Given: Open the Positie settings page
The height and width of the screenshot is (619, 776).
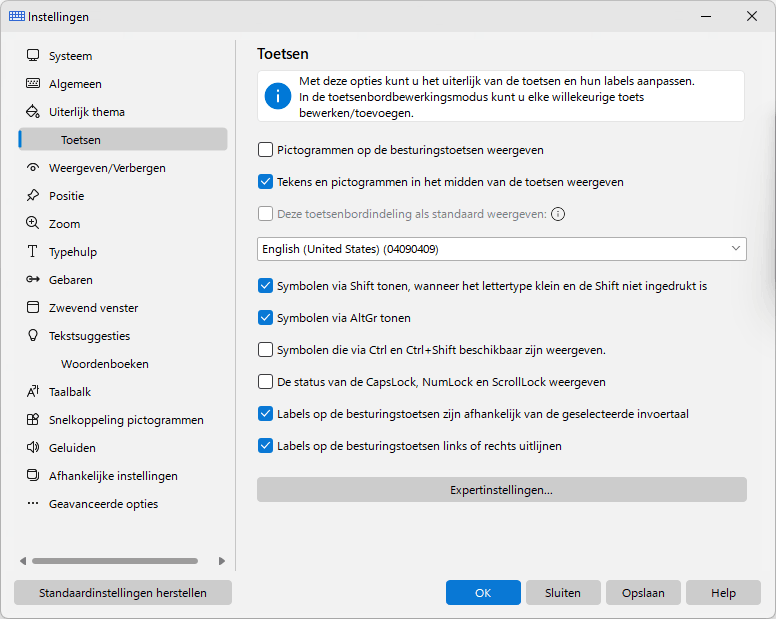Looking at the screenshot, I should pyautogui.click(x=123, y=195).
